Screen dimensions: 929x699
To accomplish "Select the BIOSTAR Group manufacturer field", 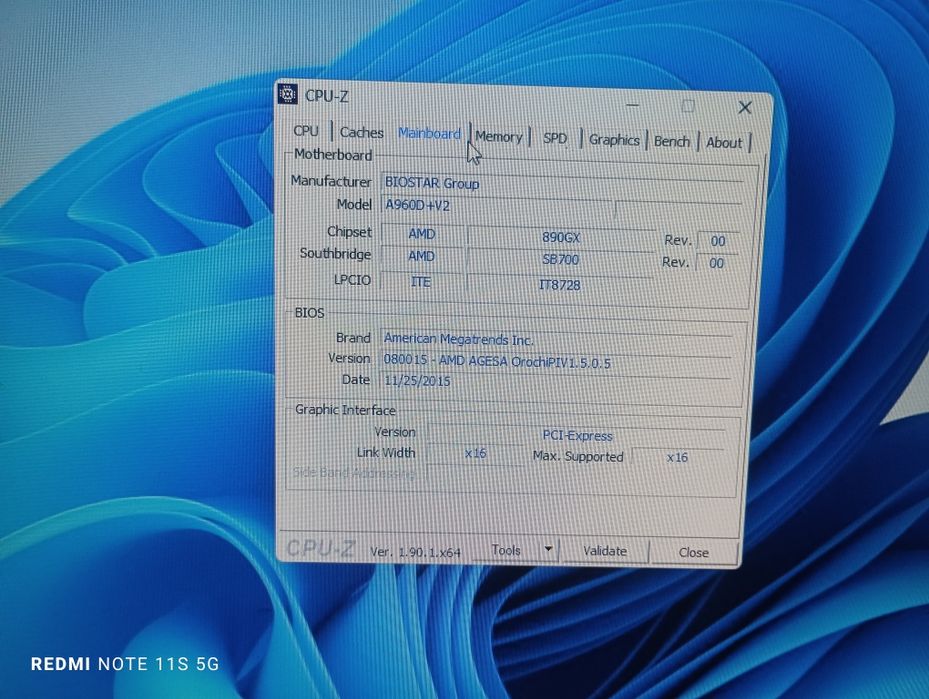I will click(562, 184).
